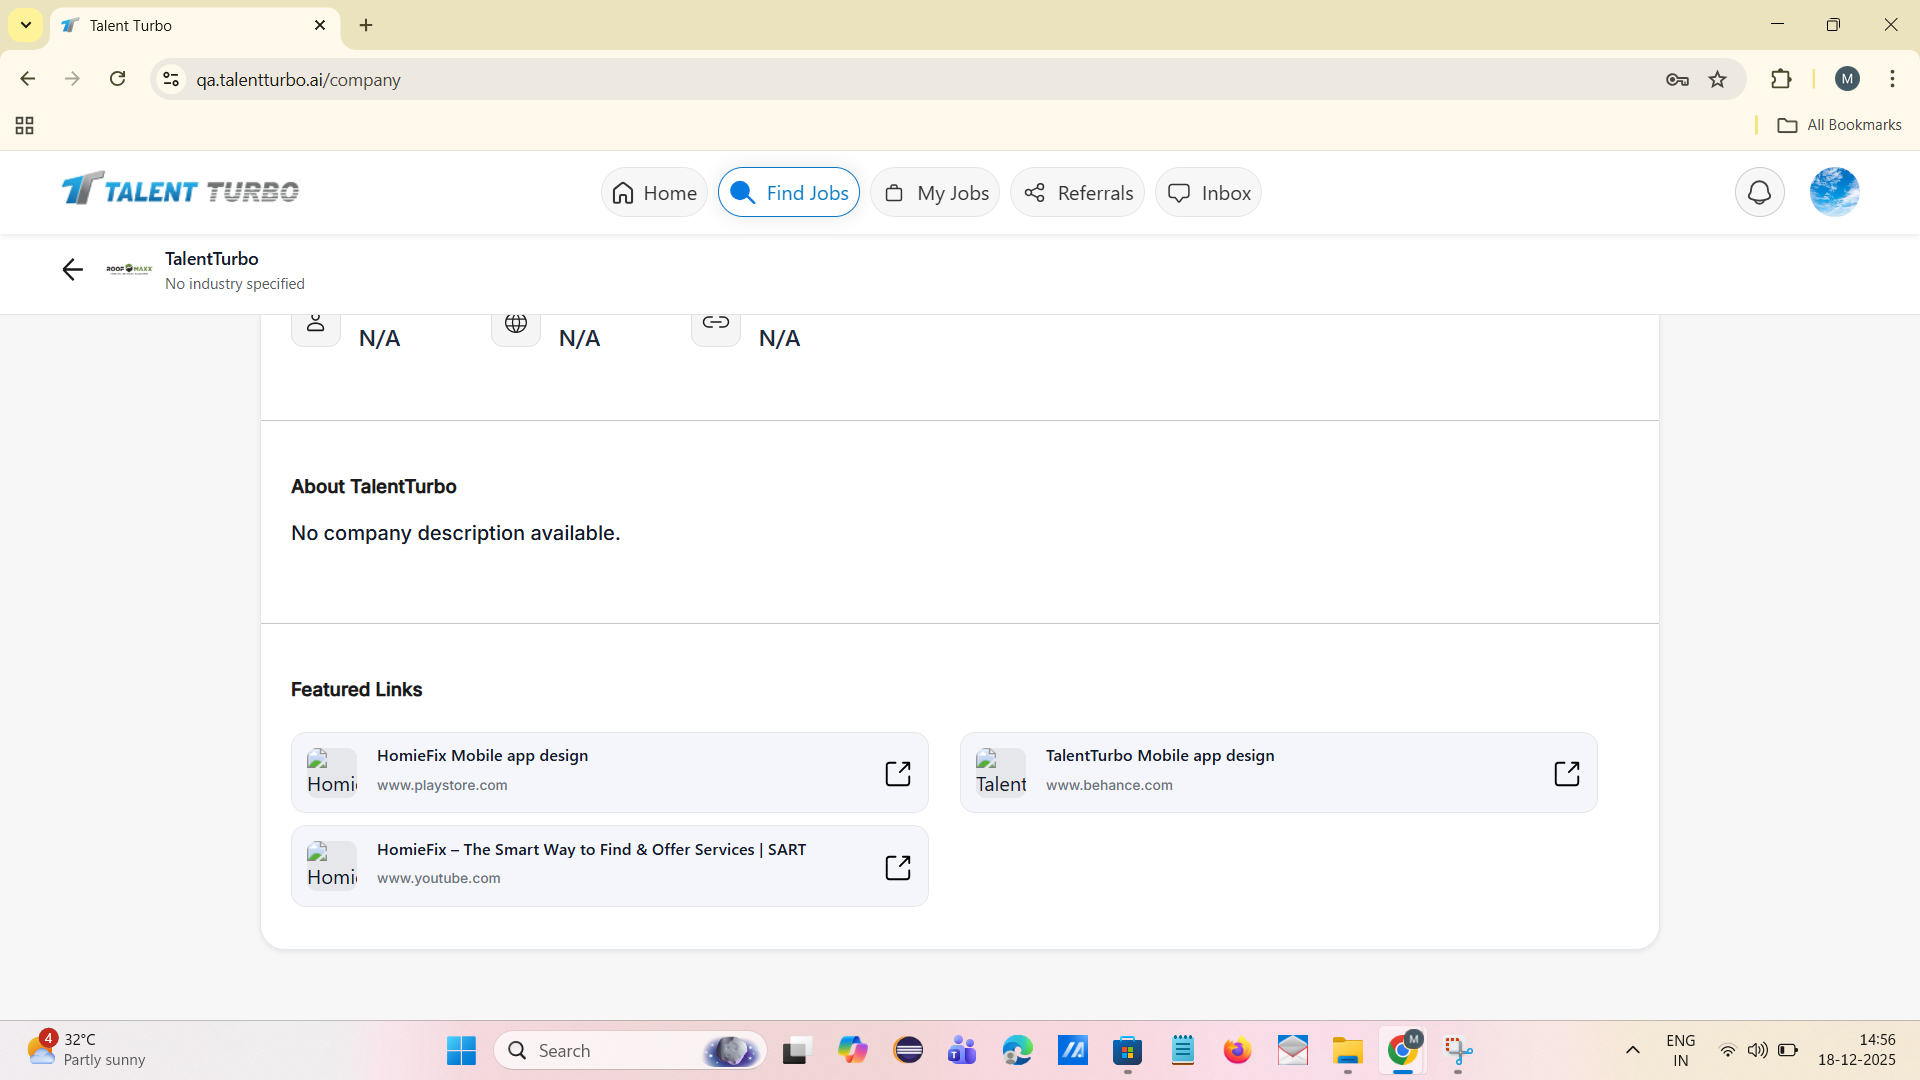Open HomieFix Smart Way youtube link

(610, 866)
